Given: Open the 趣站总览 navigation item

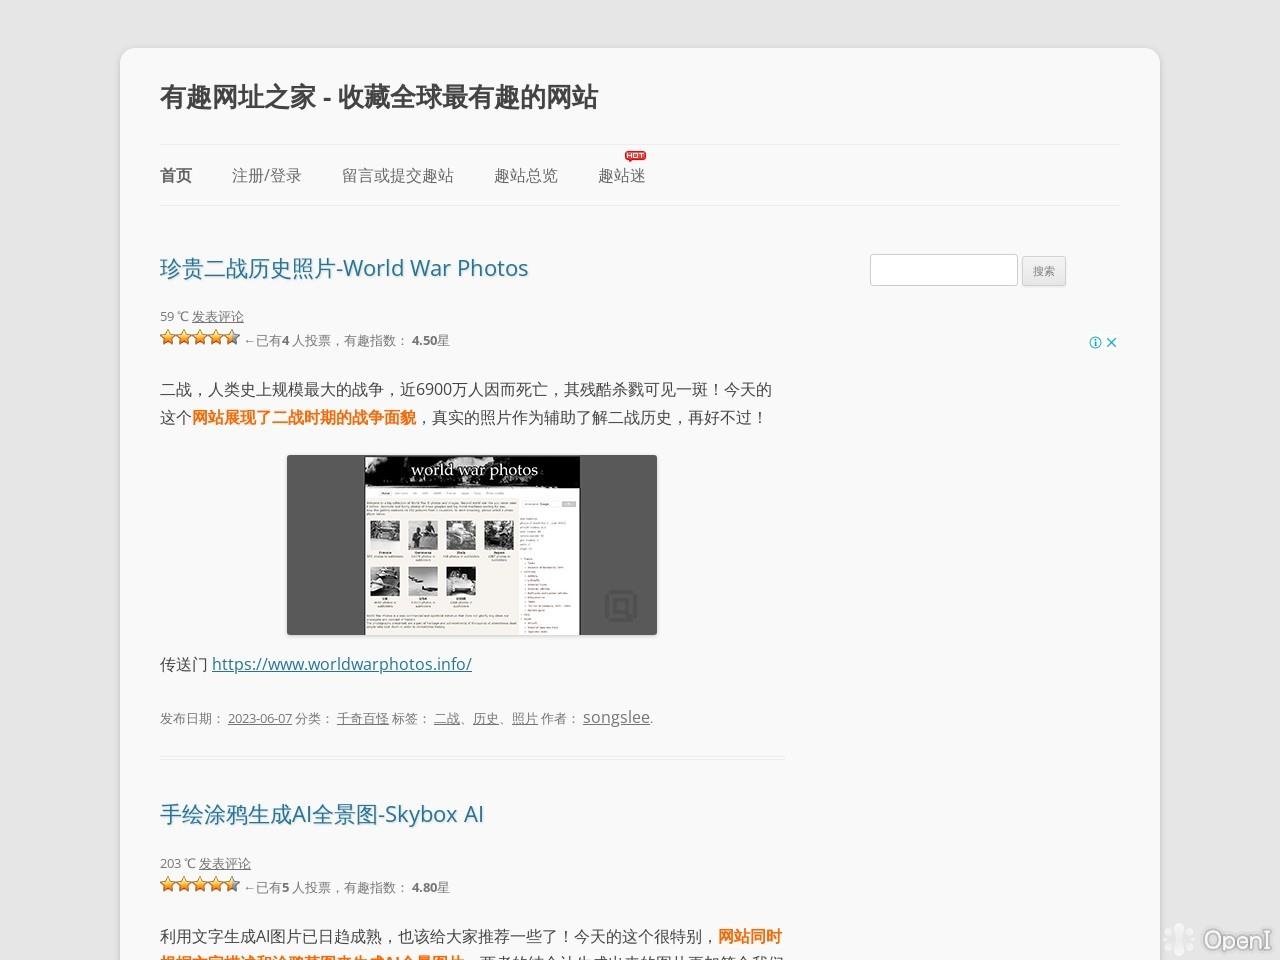Looking at the screenshot, I should coord(526,175).
